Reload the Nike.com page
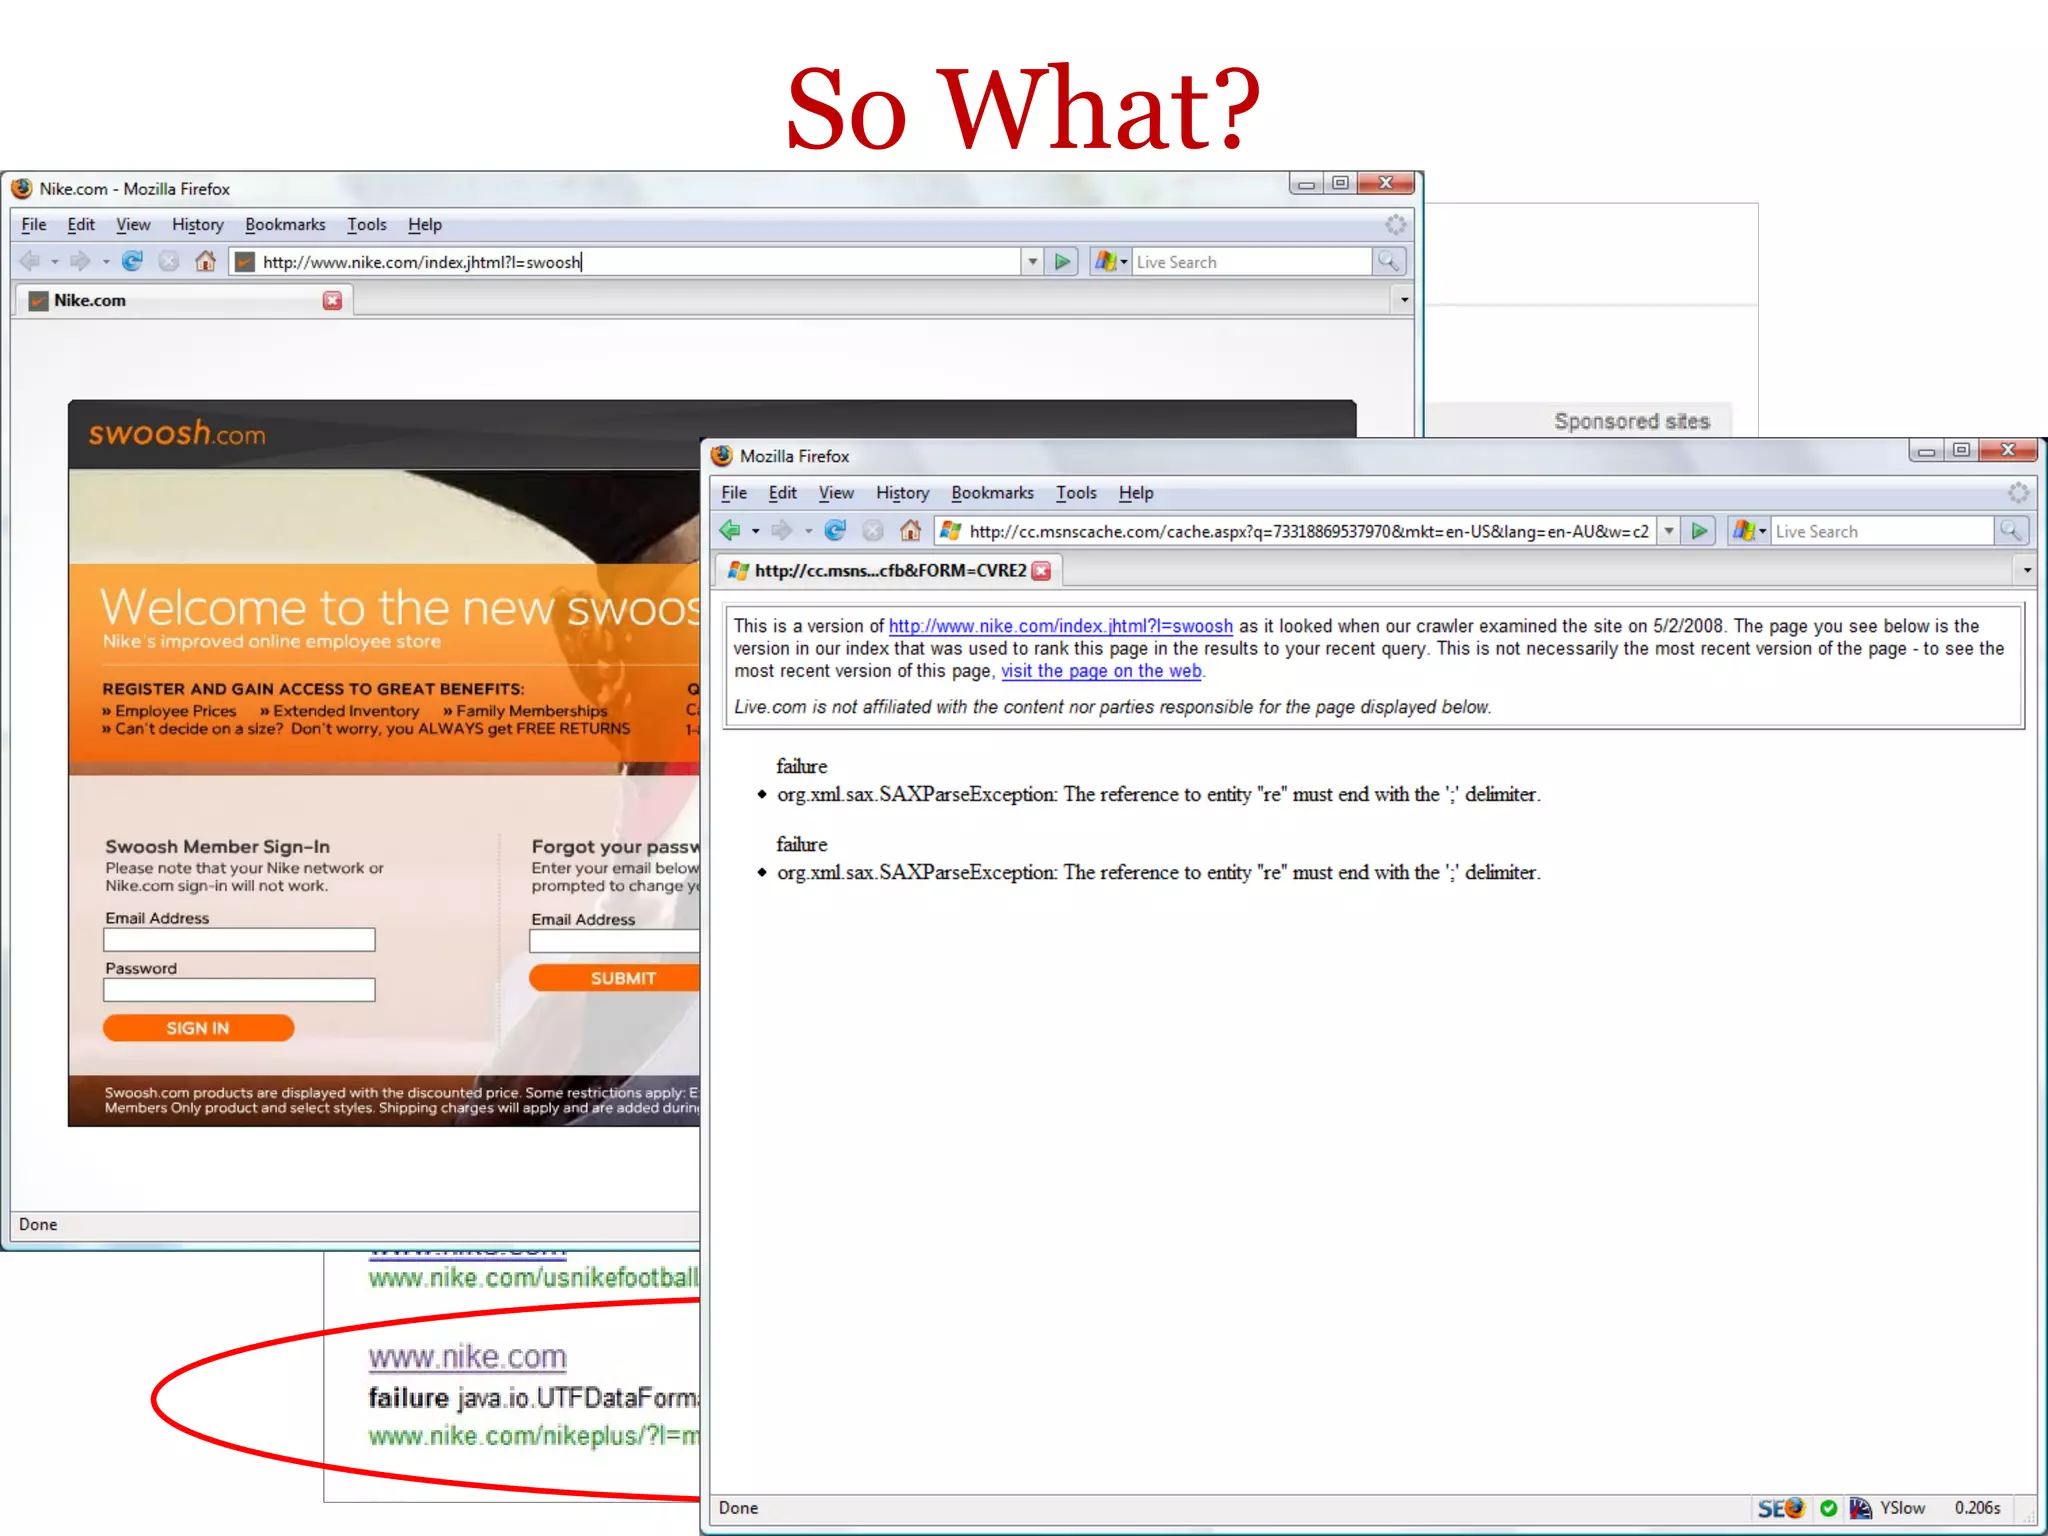This screenshot has height=1536, width=2048. [132, 262]
